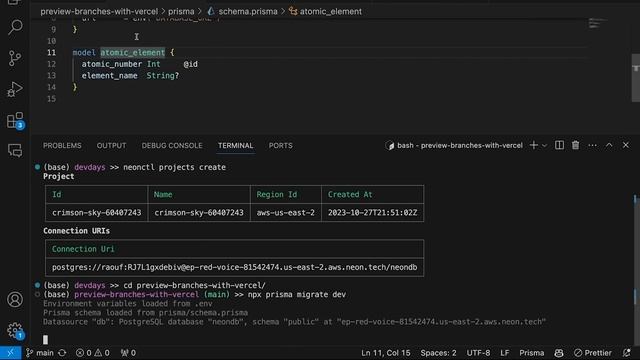Open terminal panel more actions menu
The width and height of the screenshot is (640, 360).
[592, 145]
